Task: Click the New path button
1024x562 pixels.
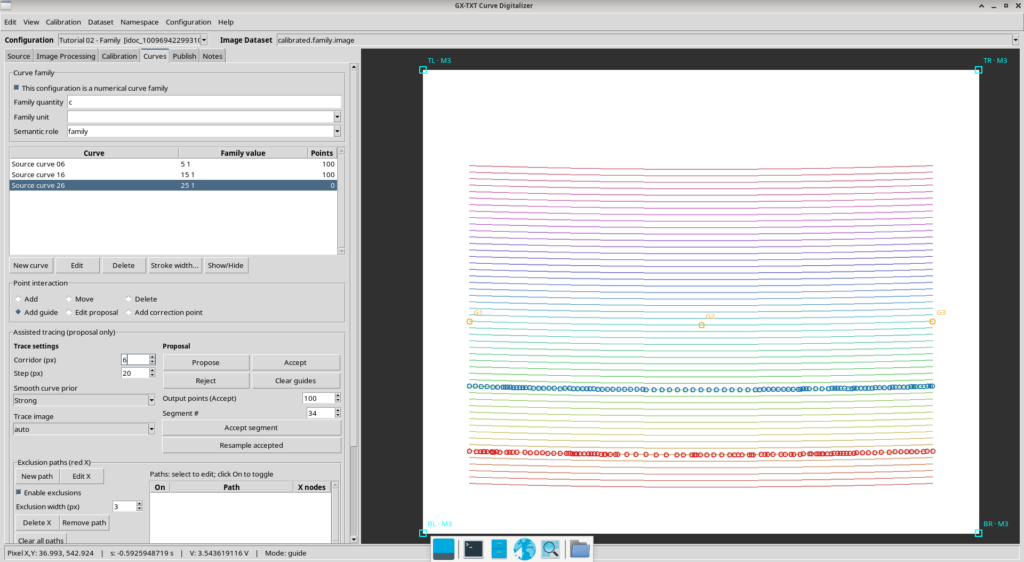Action: [x=37, y=476]
